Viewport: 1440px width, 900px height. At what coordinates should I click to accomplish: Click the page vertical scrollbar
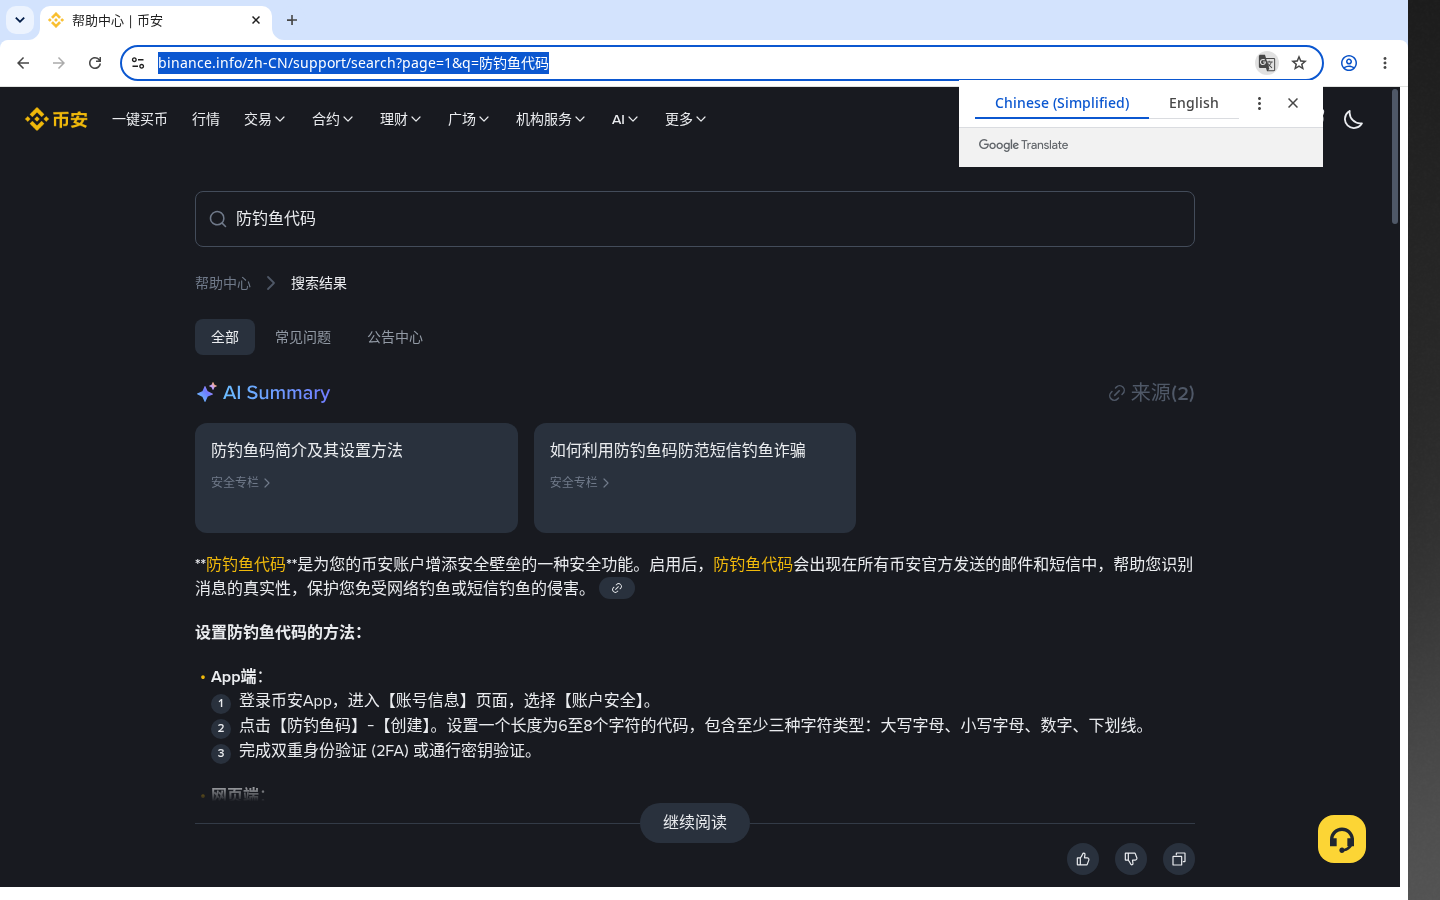tap(1395, 156)
